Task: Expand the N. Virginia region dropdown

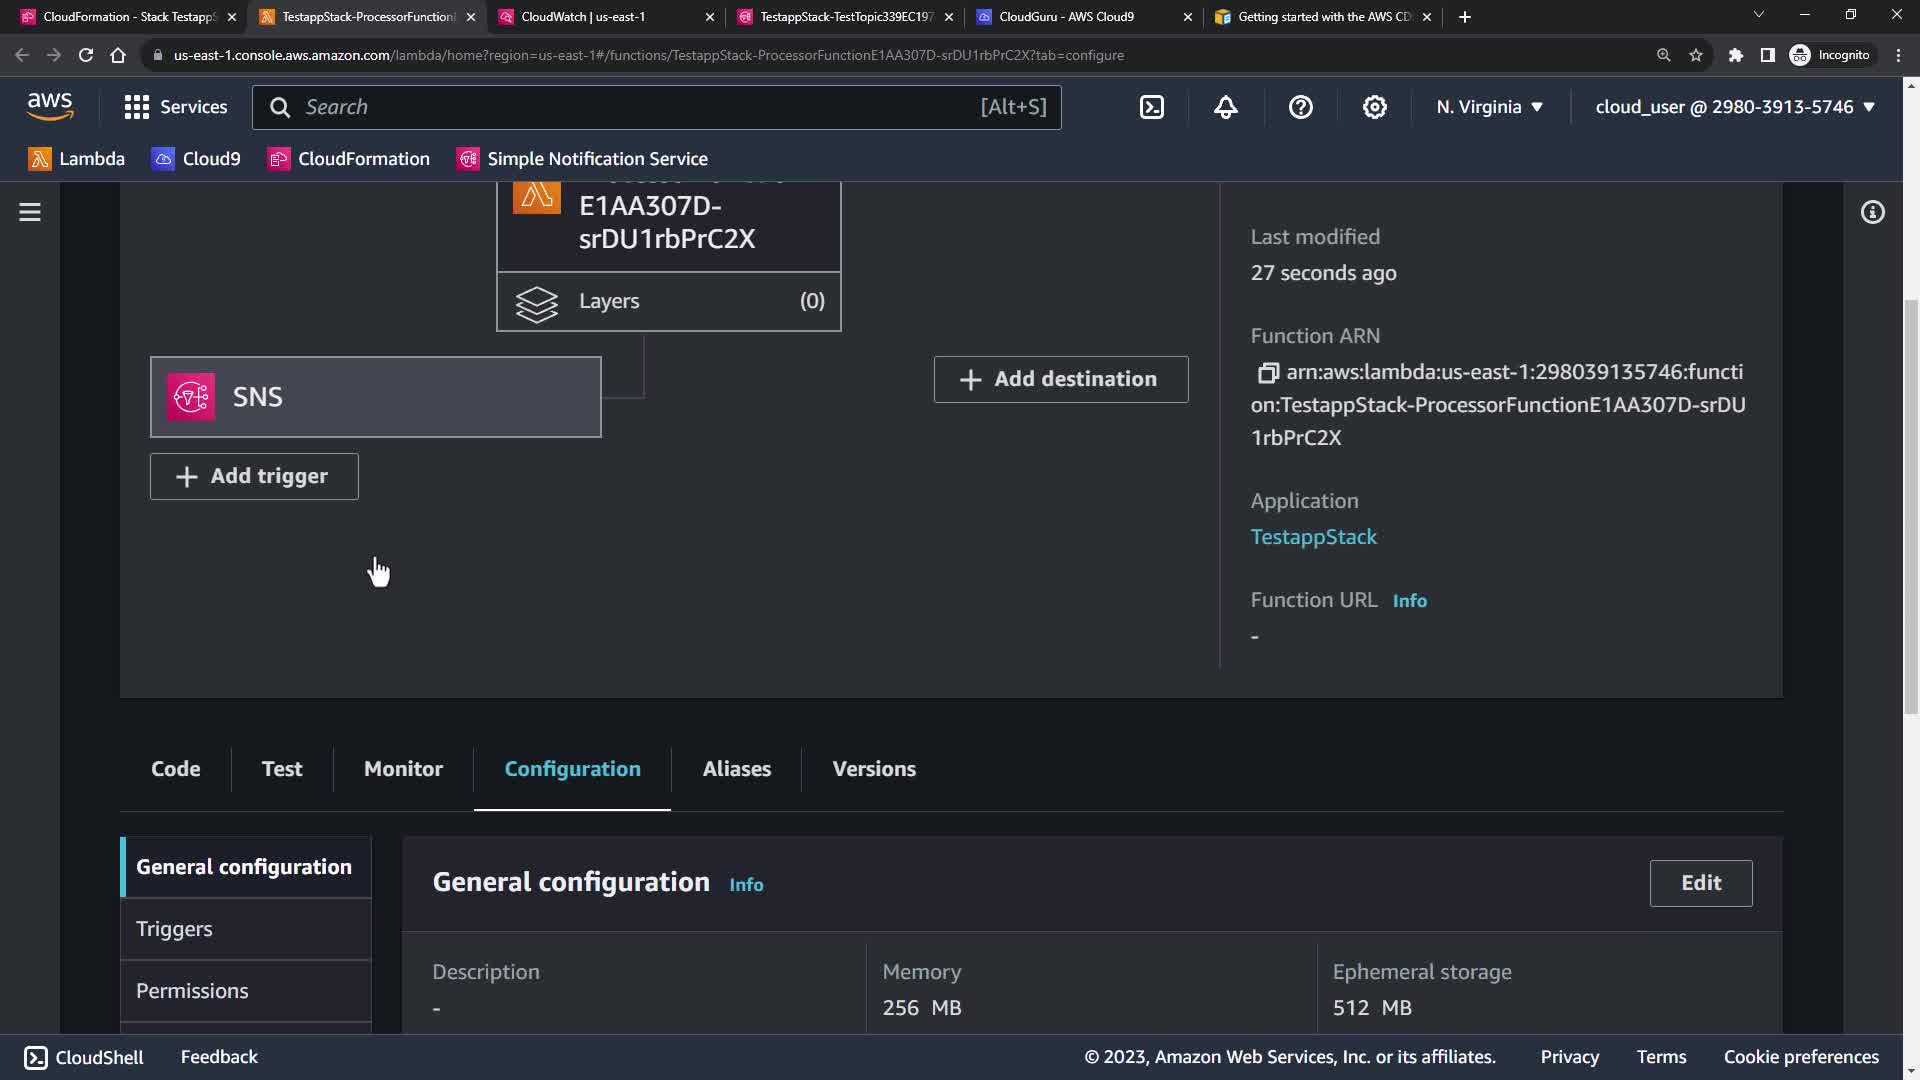Action: 1489,107
